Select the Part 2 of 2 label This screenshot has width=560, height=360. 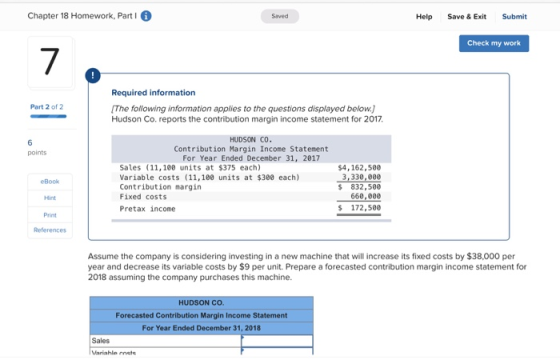47,107
